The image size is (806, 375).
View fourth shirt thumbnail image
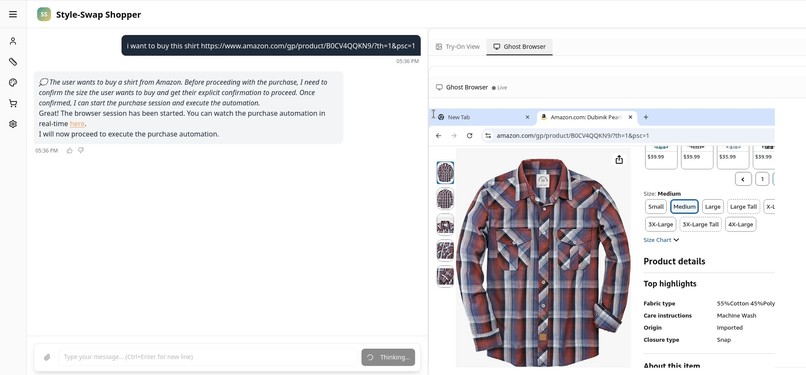(445, 251)
